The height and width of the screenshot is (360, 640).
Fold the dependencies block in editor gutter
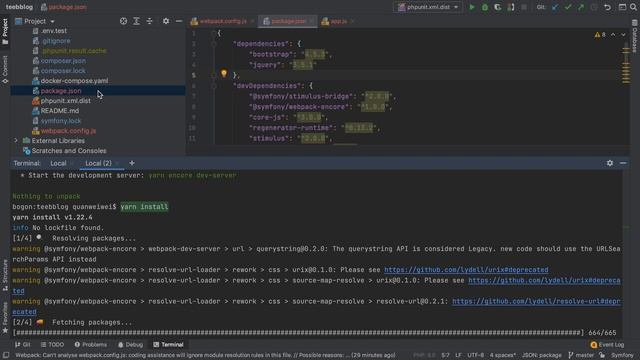click(x=213, y=44)
